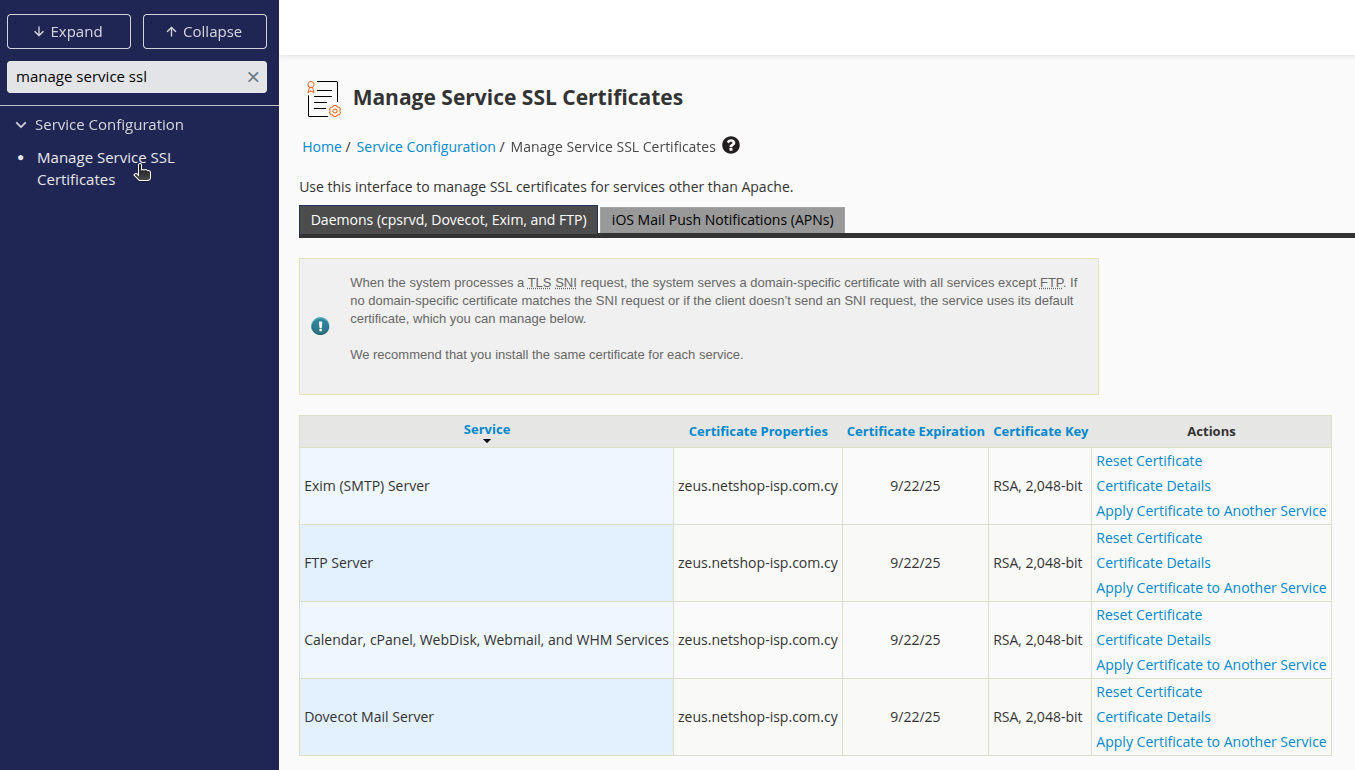View Certificate Details for Exim (SMTP) Server
The image size is (1355, 770).
[x=1153, y=486]
